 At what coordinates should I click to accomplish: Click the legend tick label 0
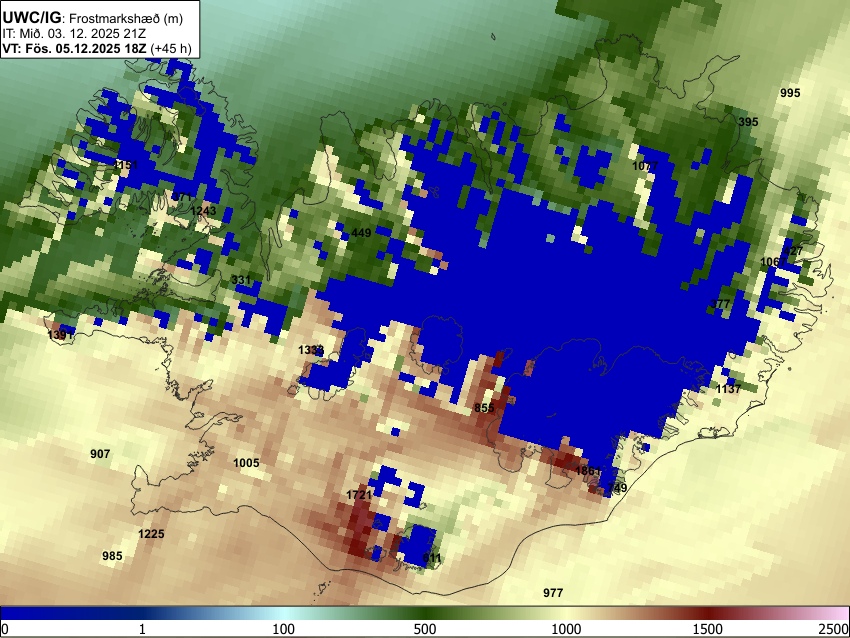(x=5, y=629)
